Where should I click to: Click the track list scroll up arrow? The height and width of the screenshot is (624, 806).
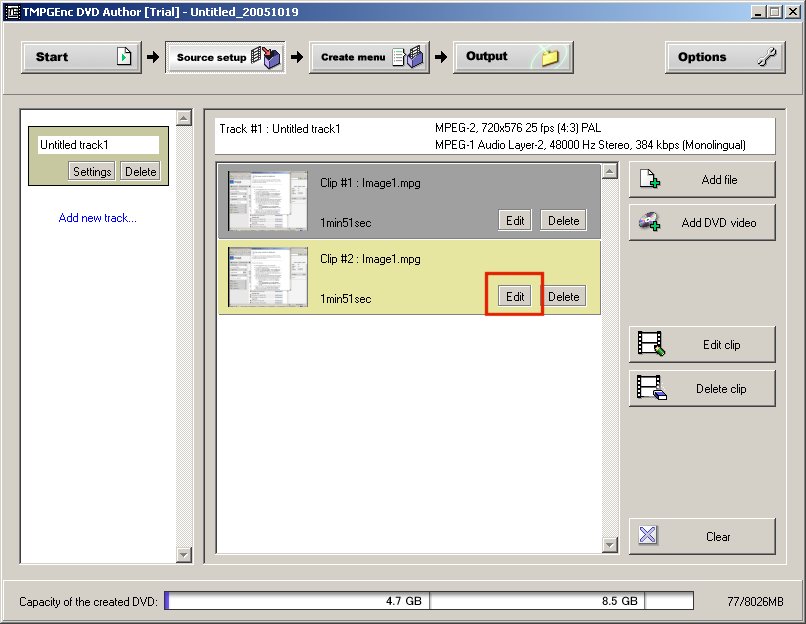[184, 118]
